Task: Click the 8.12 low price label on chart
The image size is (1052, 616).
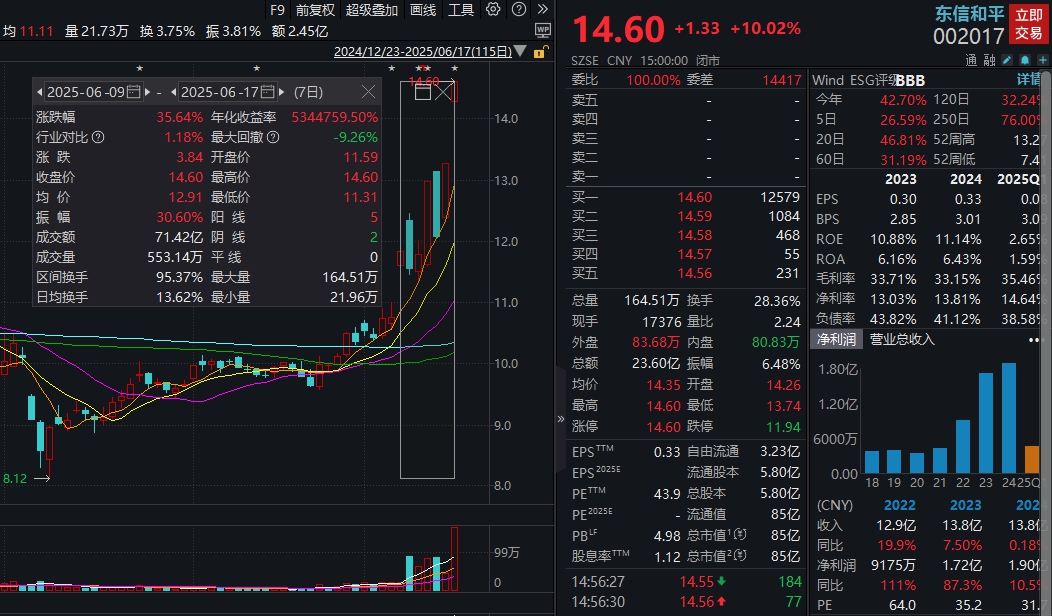Action: [15, 478]
